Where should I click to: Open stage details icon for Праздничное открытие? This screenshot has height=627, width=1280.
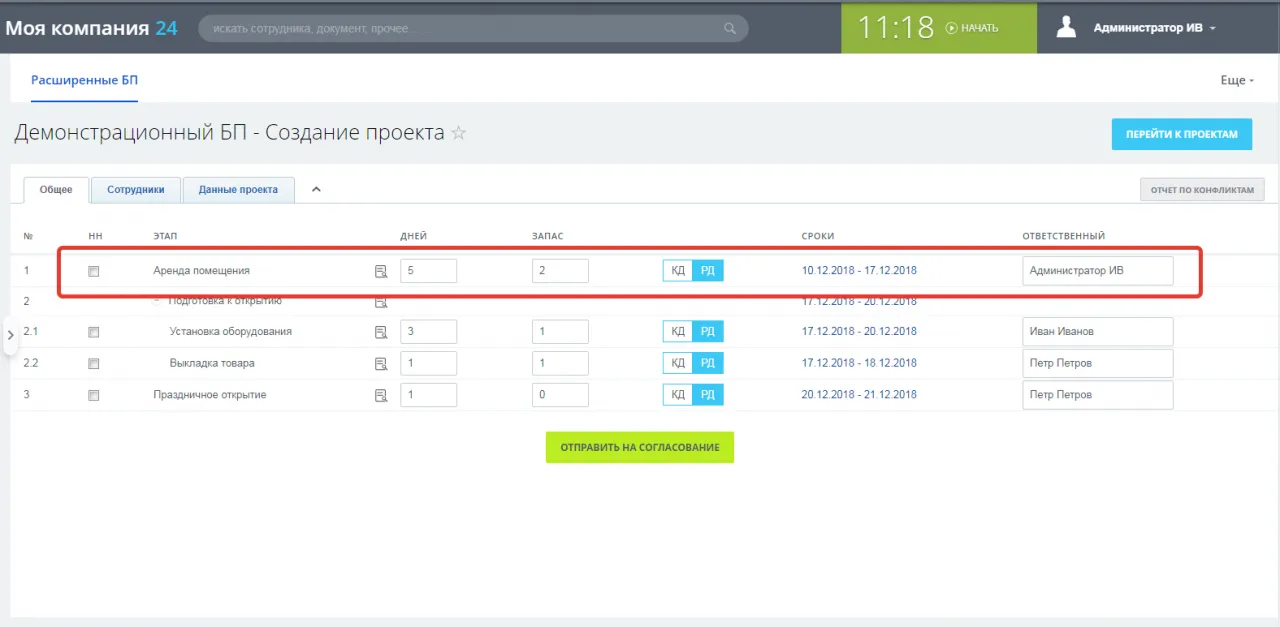[380, 394]
